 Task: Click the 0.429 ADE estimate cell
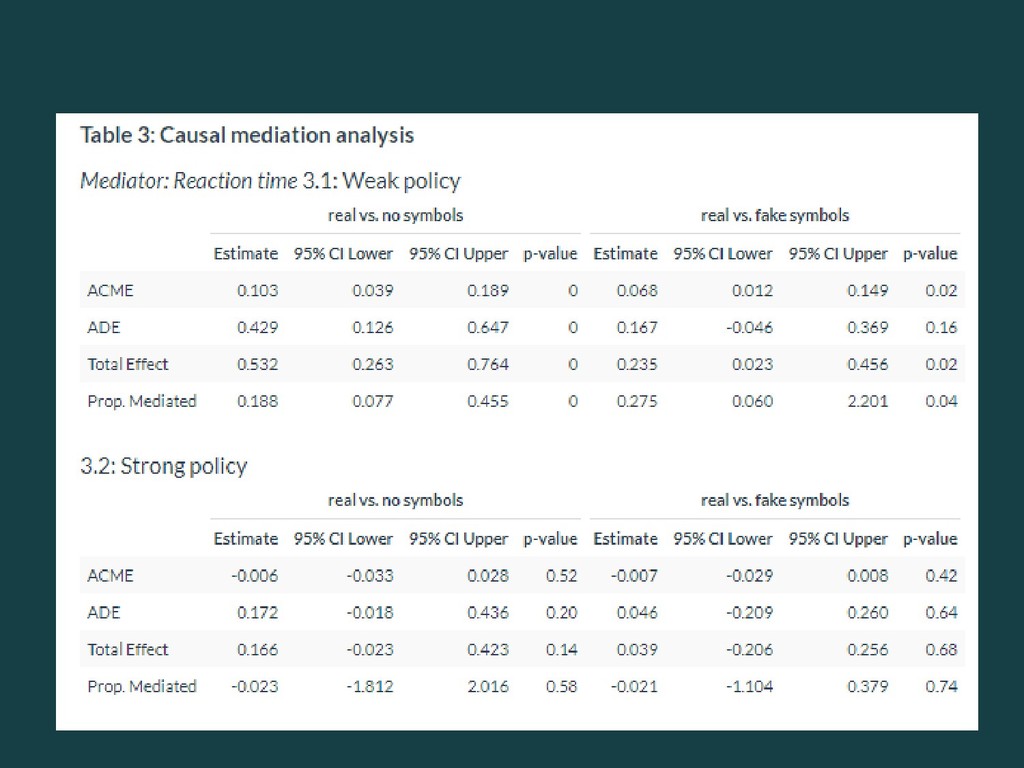coord(257,327)
